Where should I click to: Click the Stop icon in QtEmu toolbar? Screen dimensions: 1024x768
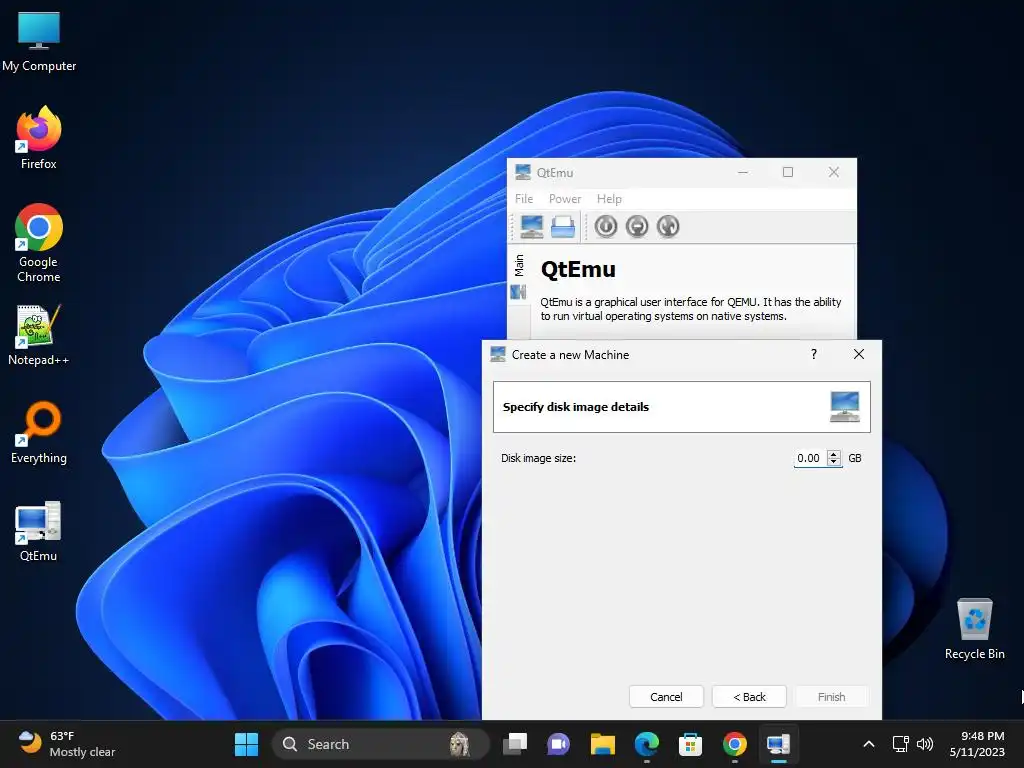[x=637, y=227]
